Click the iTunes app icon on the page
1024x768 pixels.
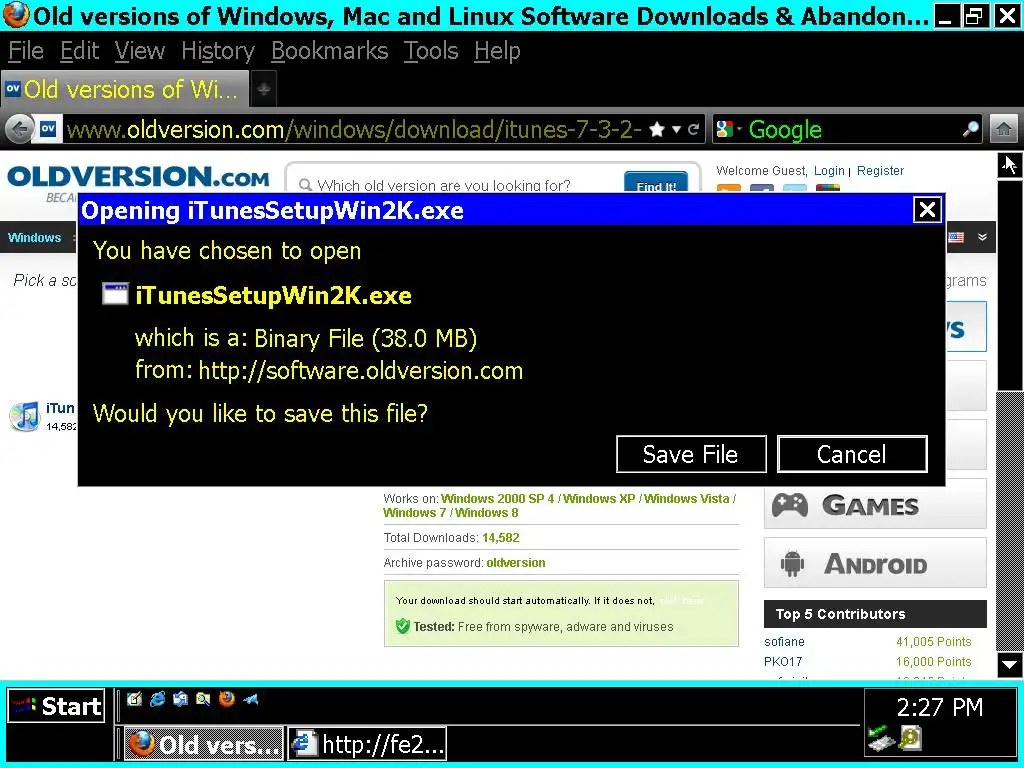point(25,416)
